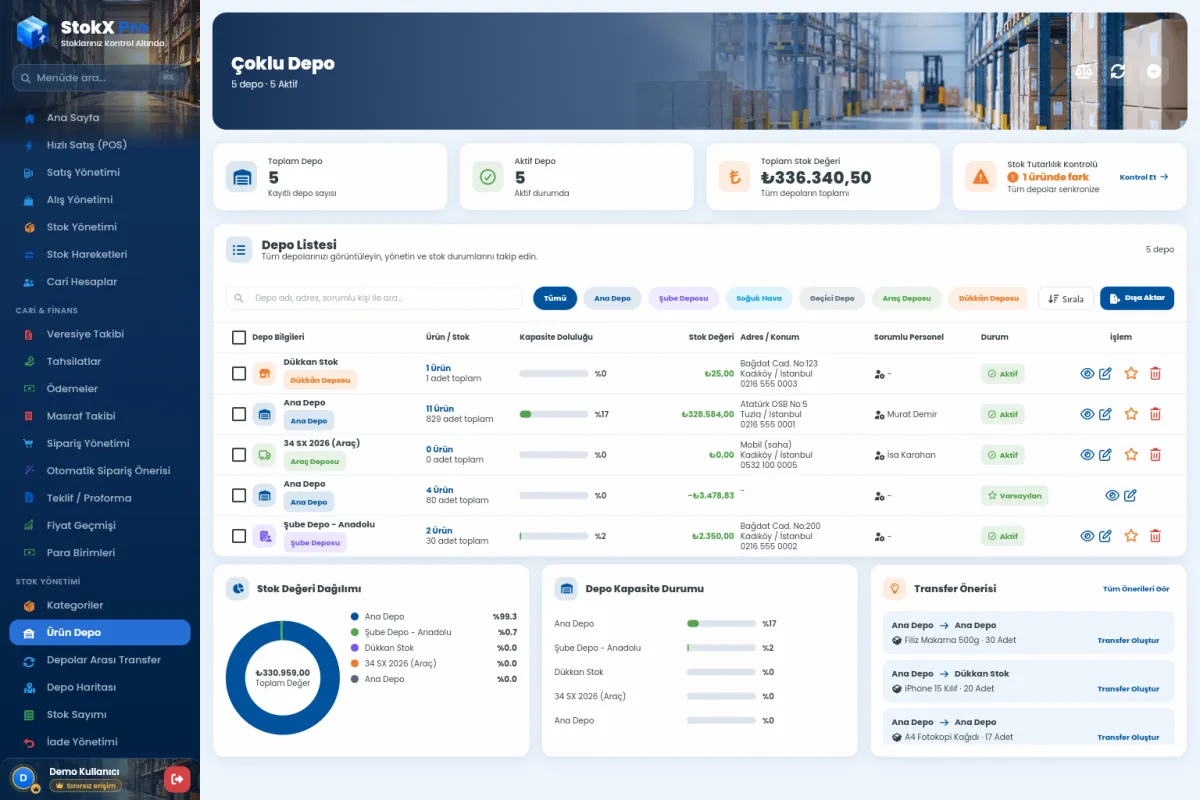
Task: Click the StokX cube logo
Action: [x=32, y=32]
